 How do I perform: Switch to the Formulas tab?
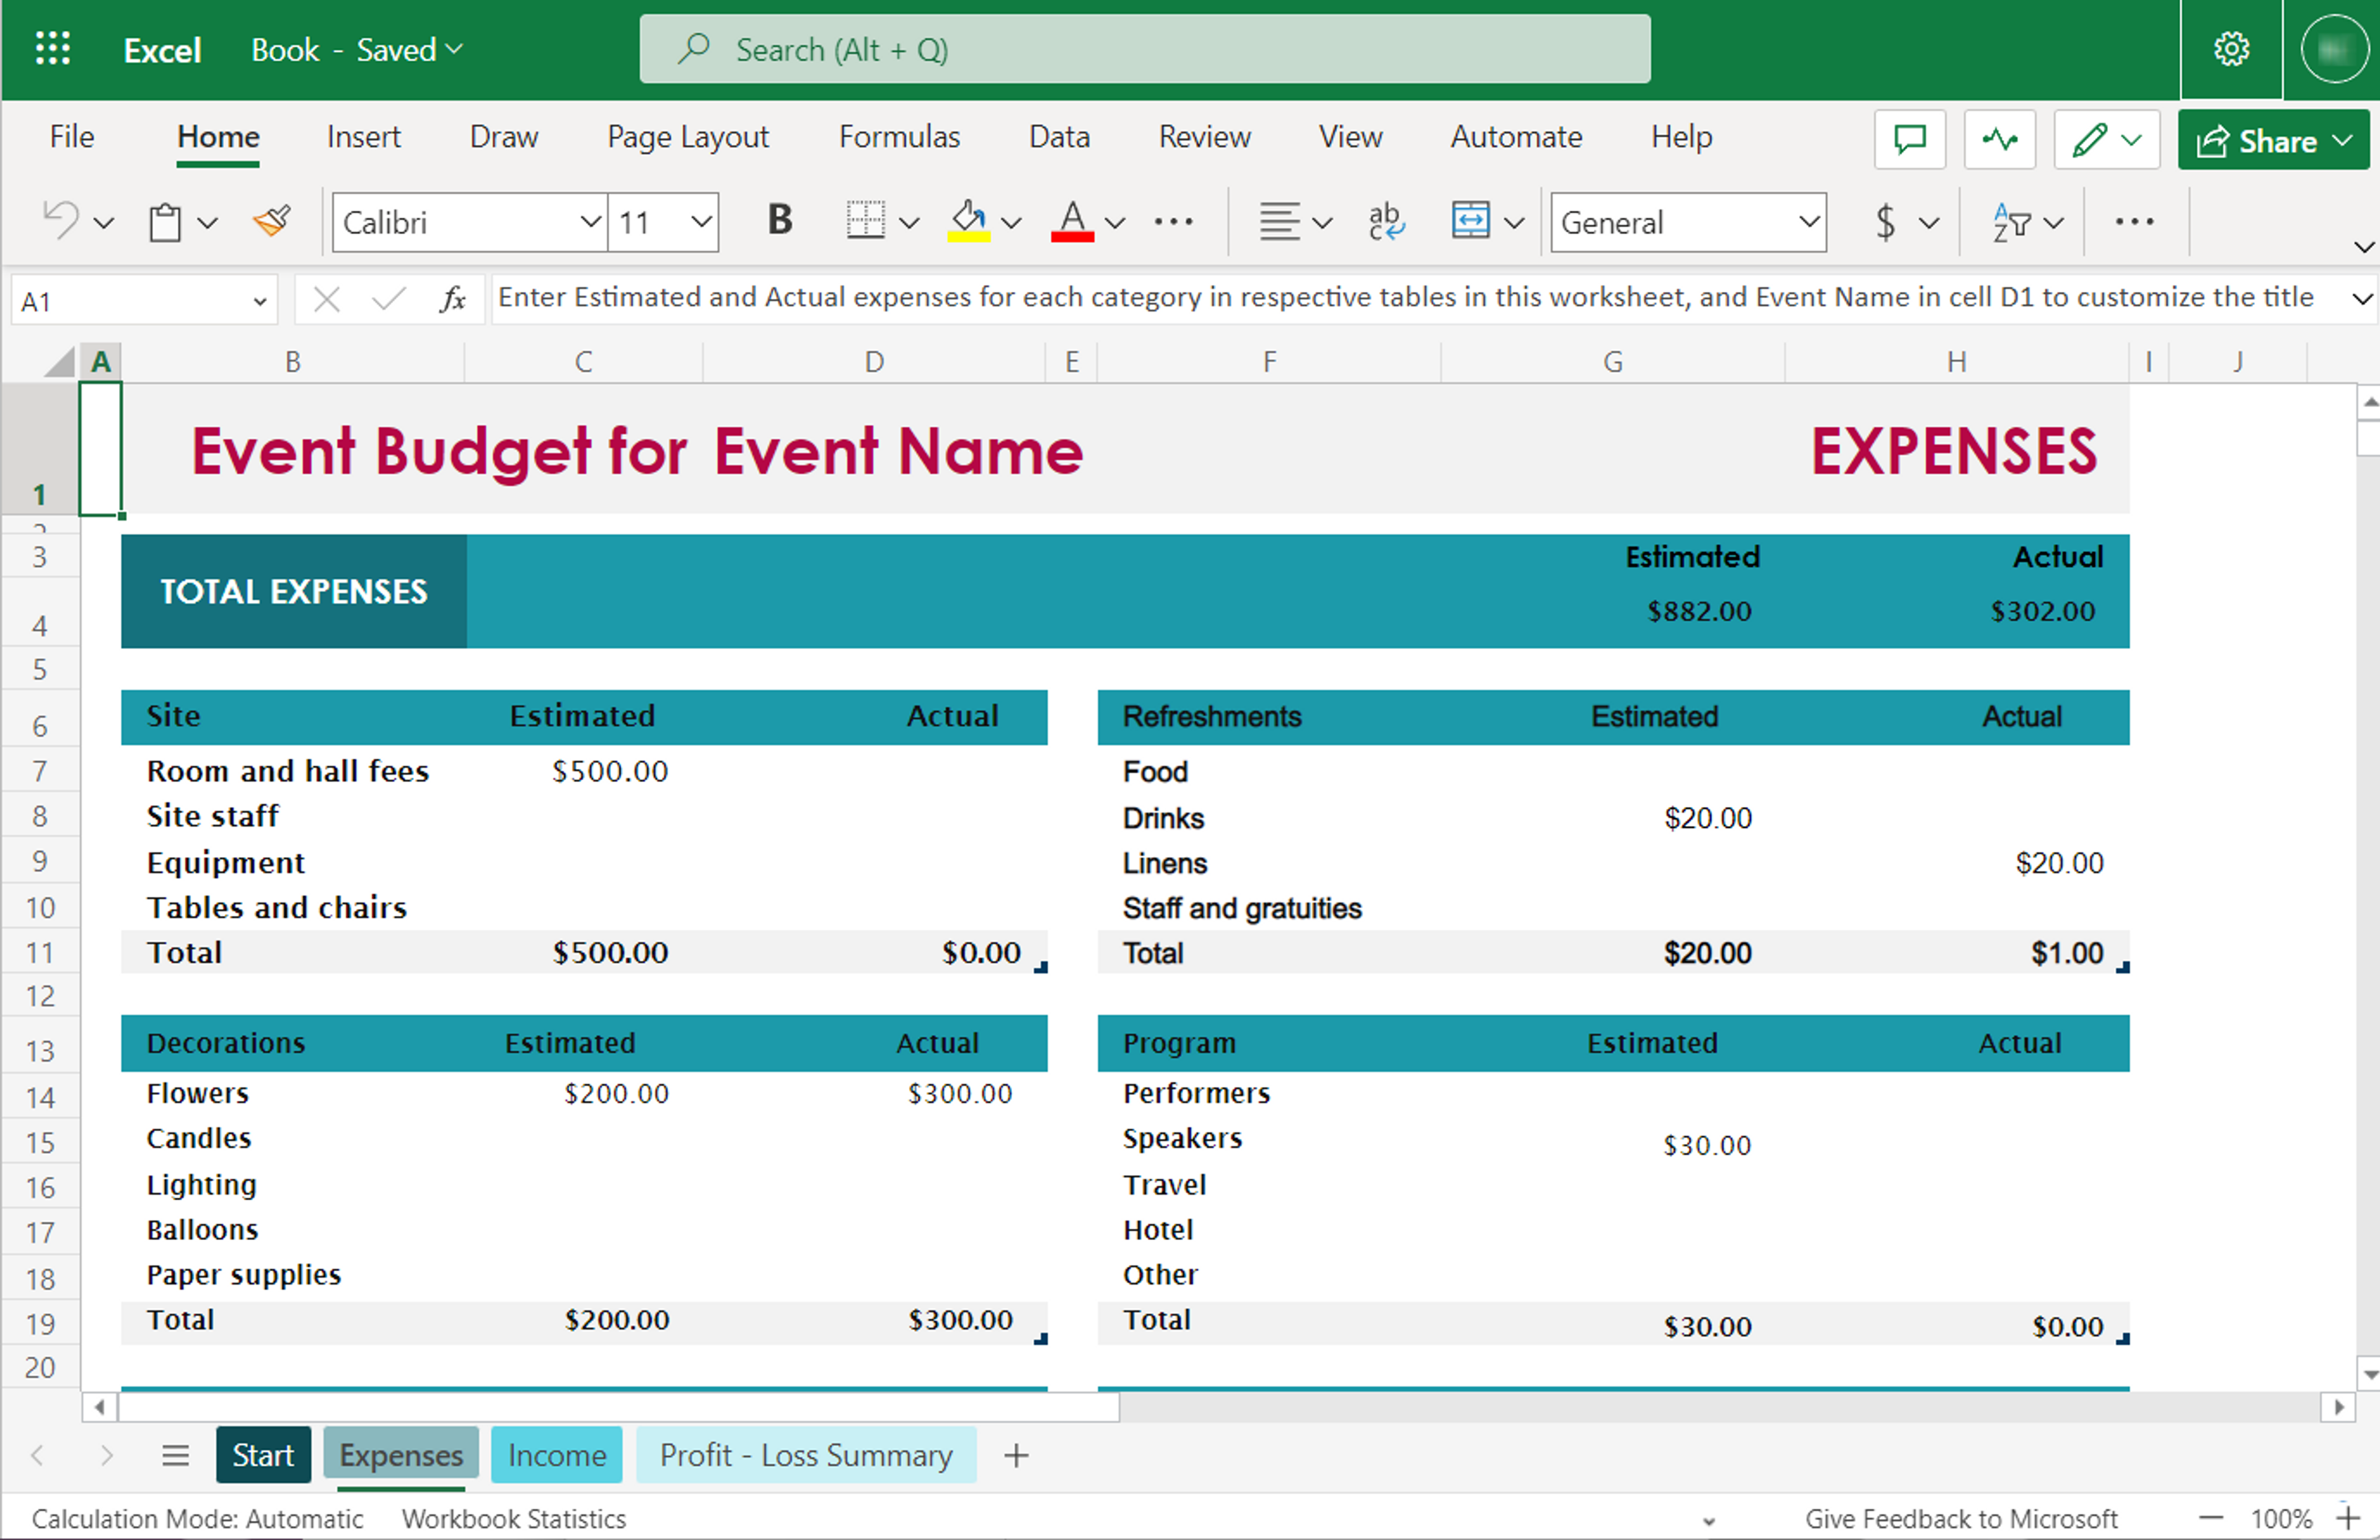tap(899, 137)
